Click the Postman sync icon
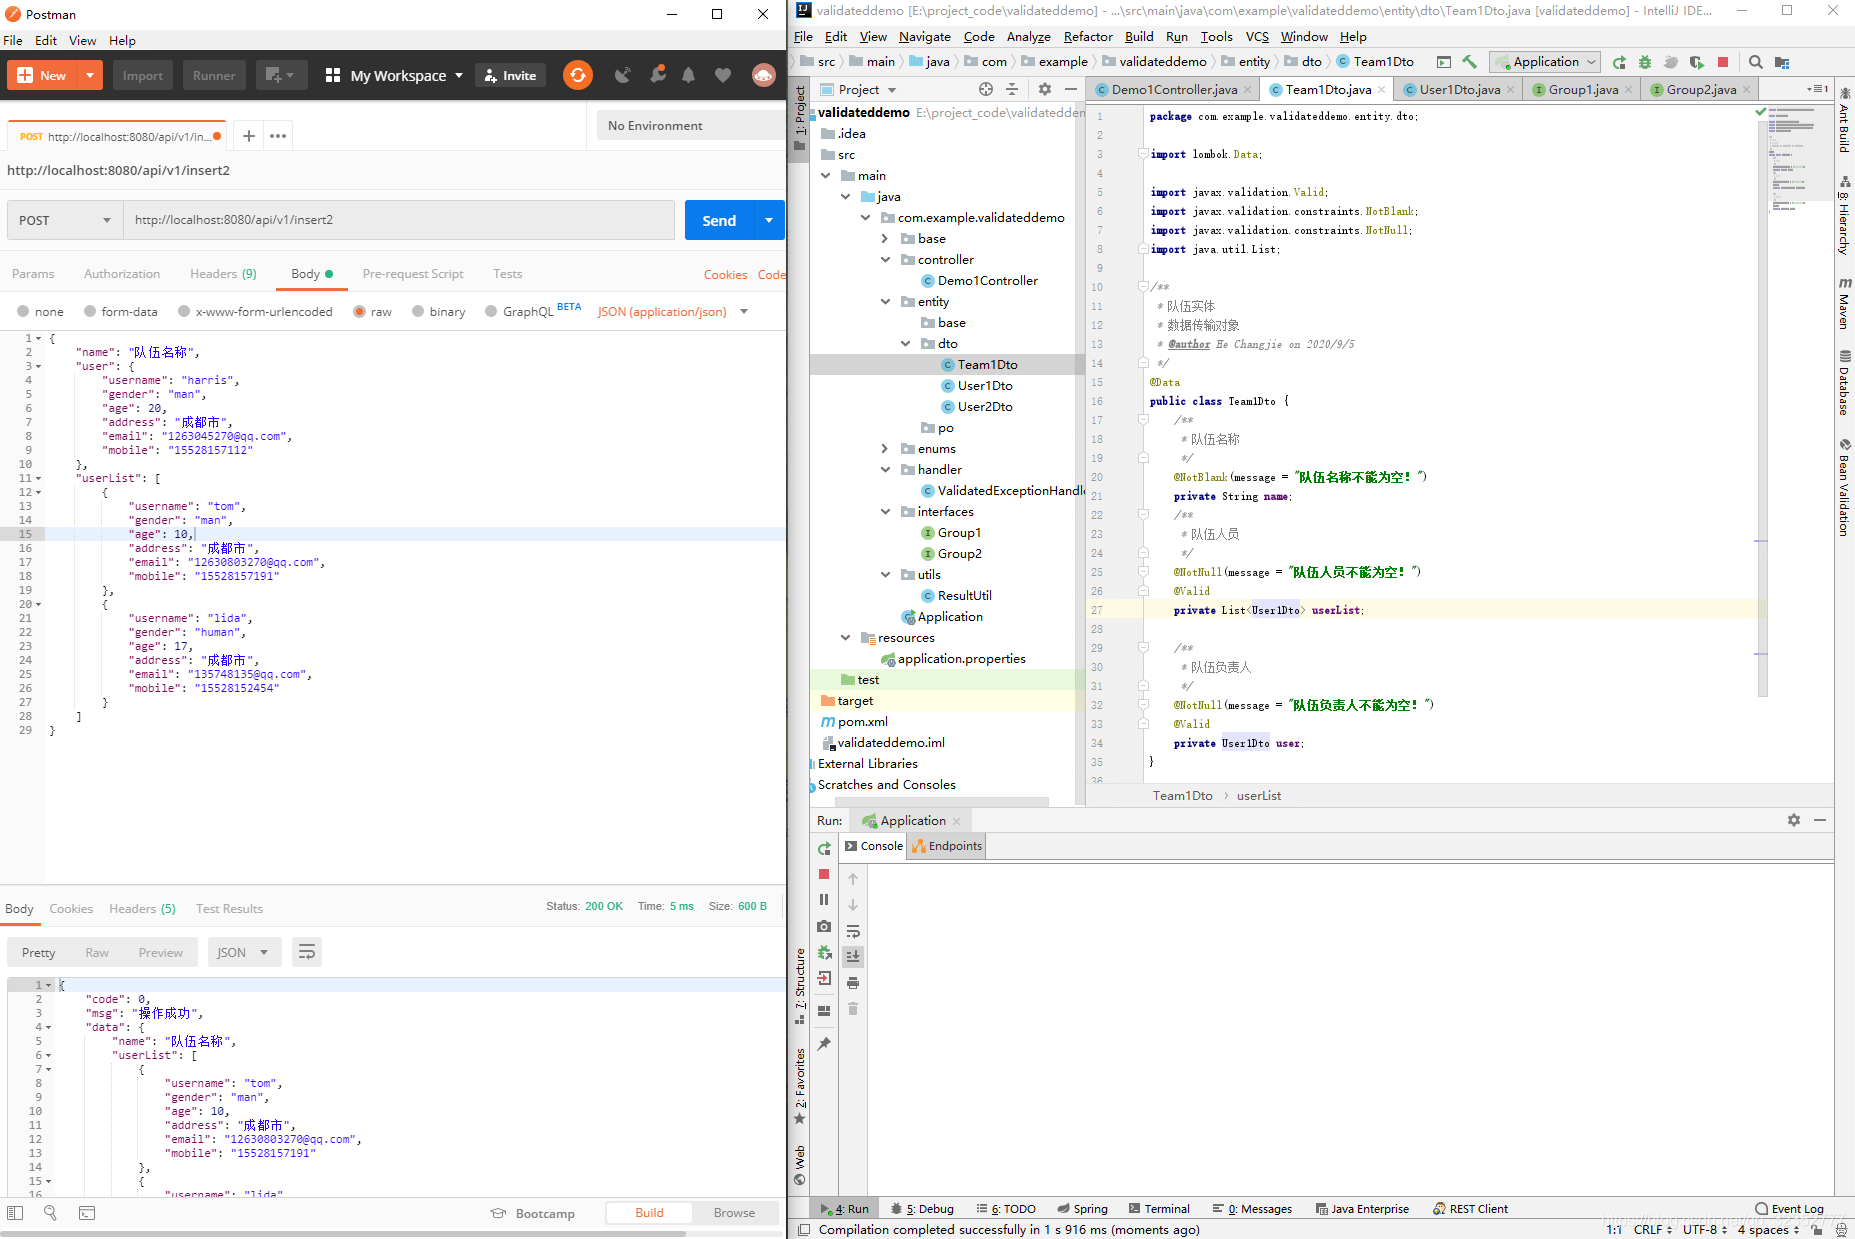Viewport: 1855px width, 1239px height. click(x=577, y=75)
